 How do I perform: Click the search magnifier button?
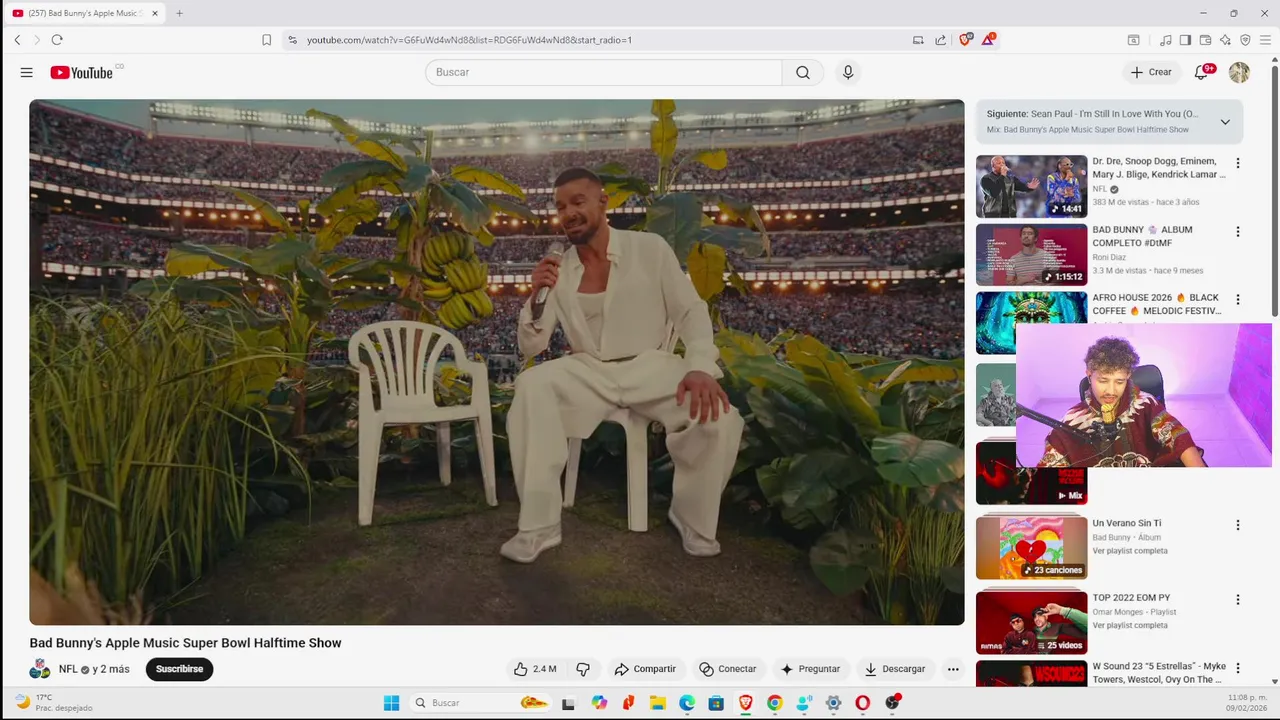point(803,72)
